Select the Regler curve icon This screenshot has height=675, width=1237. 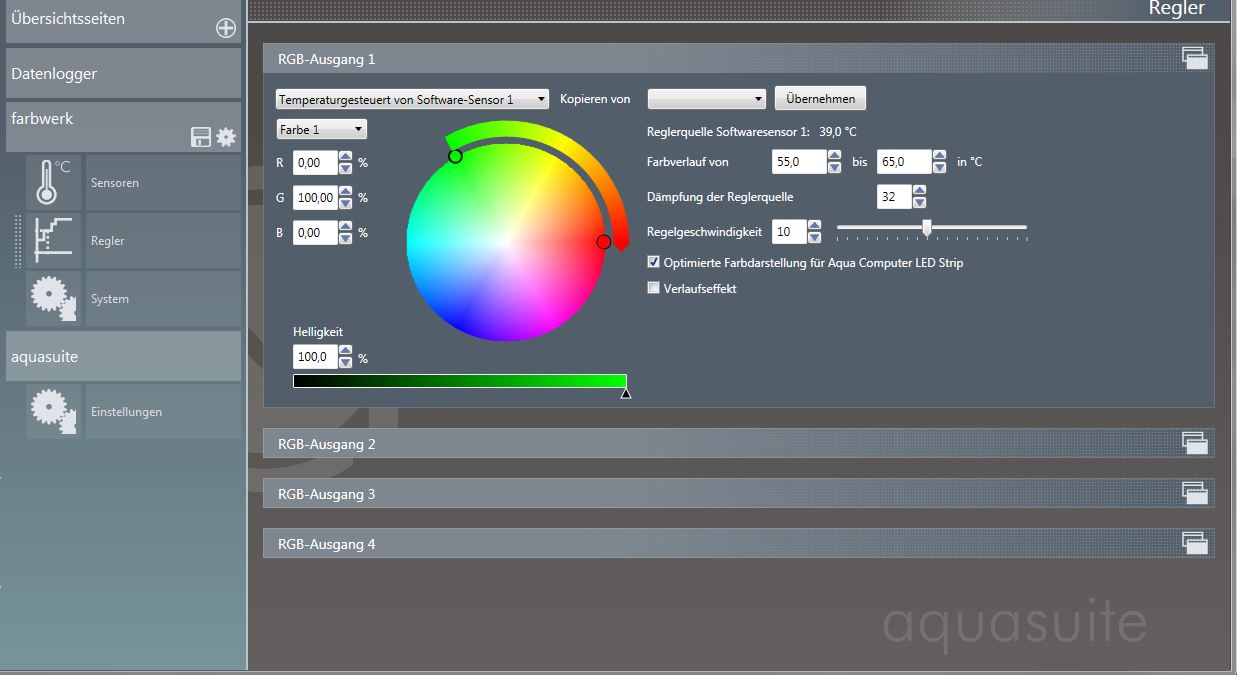53,241
